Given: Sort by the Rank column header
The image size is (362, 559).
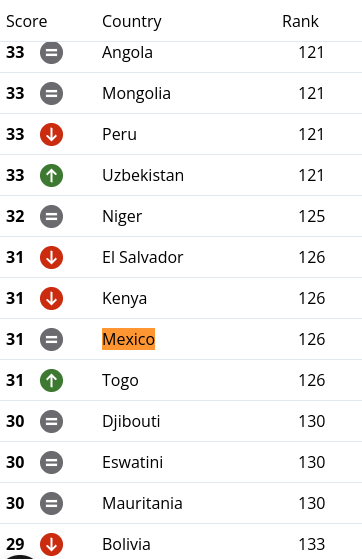Looking at the screenshot, I should click(300, 21).
